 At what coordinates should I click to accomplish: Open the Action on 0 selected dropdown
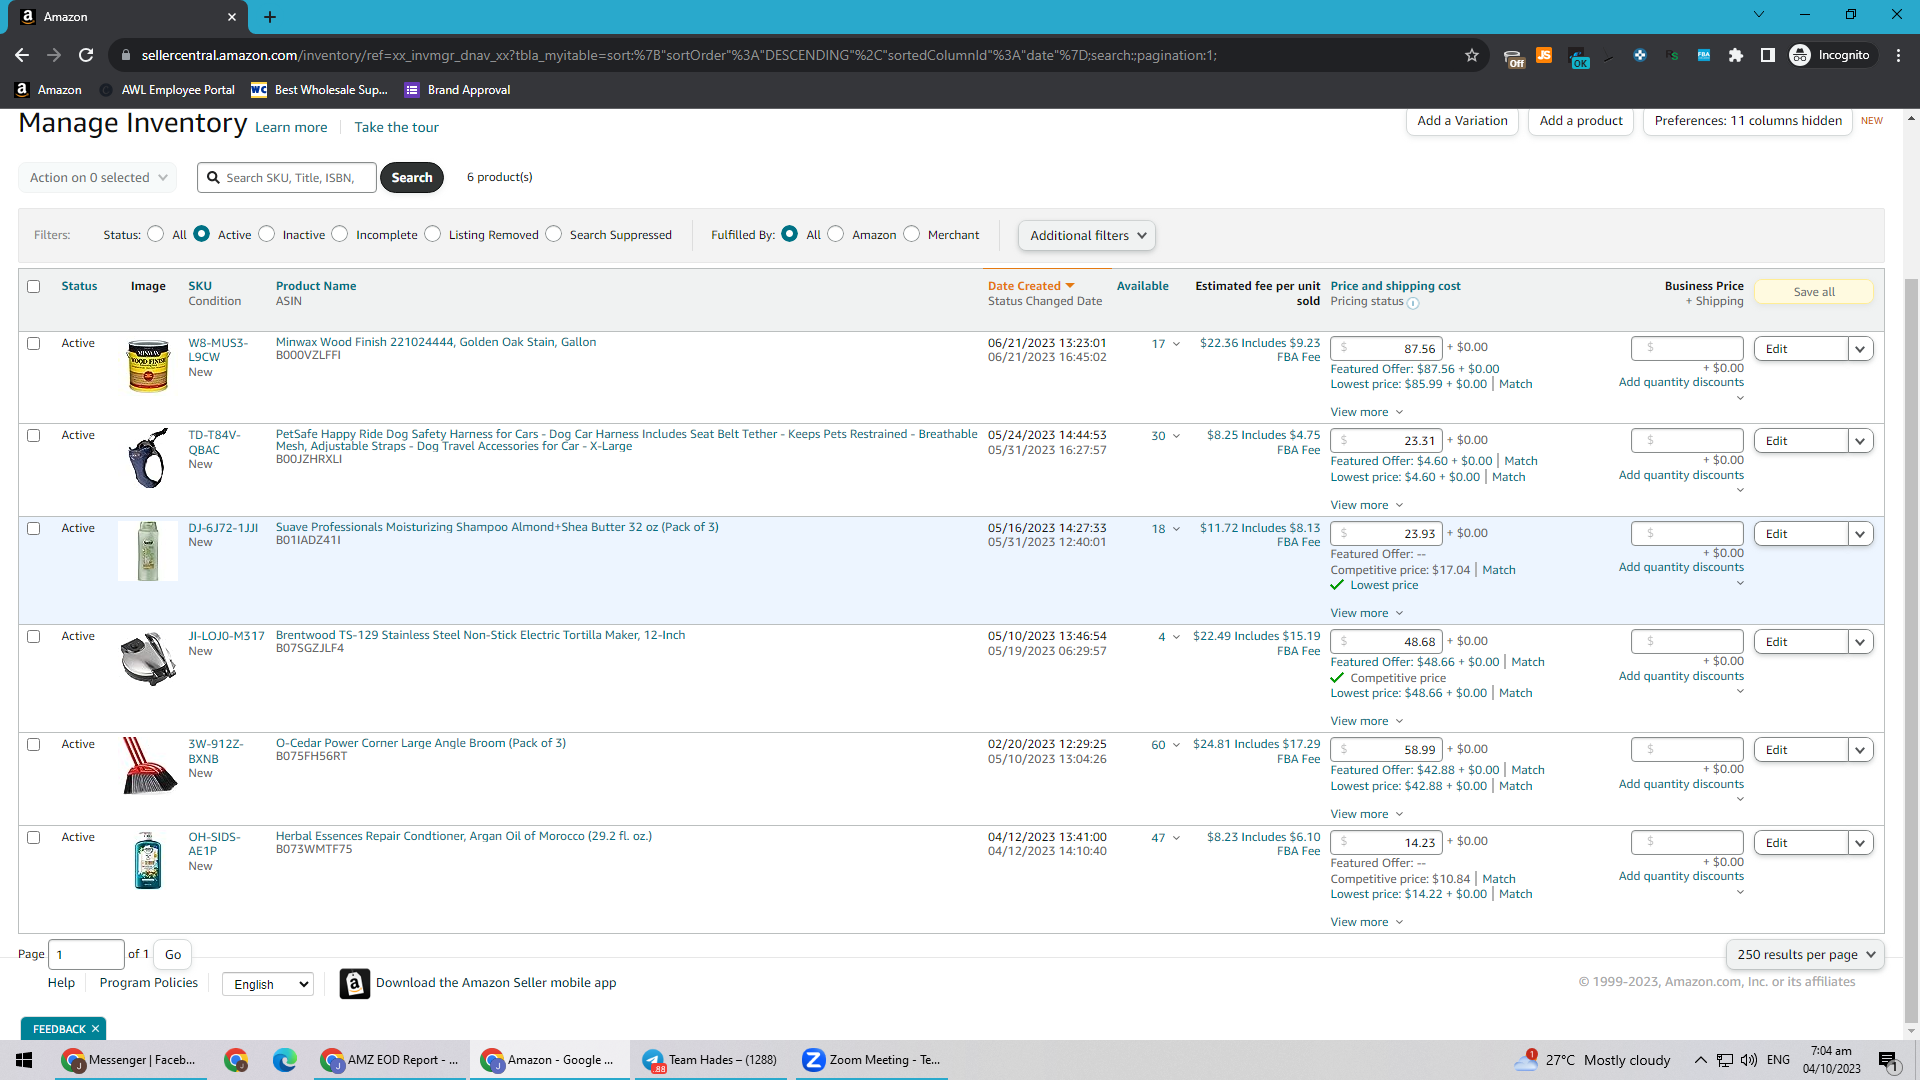tap(98, 178)
